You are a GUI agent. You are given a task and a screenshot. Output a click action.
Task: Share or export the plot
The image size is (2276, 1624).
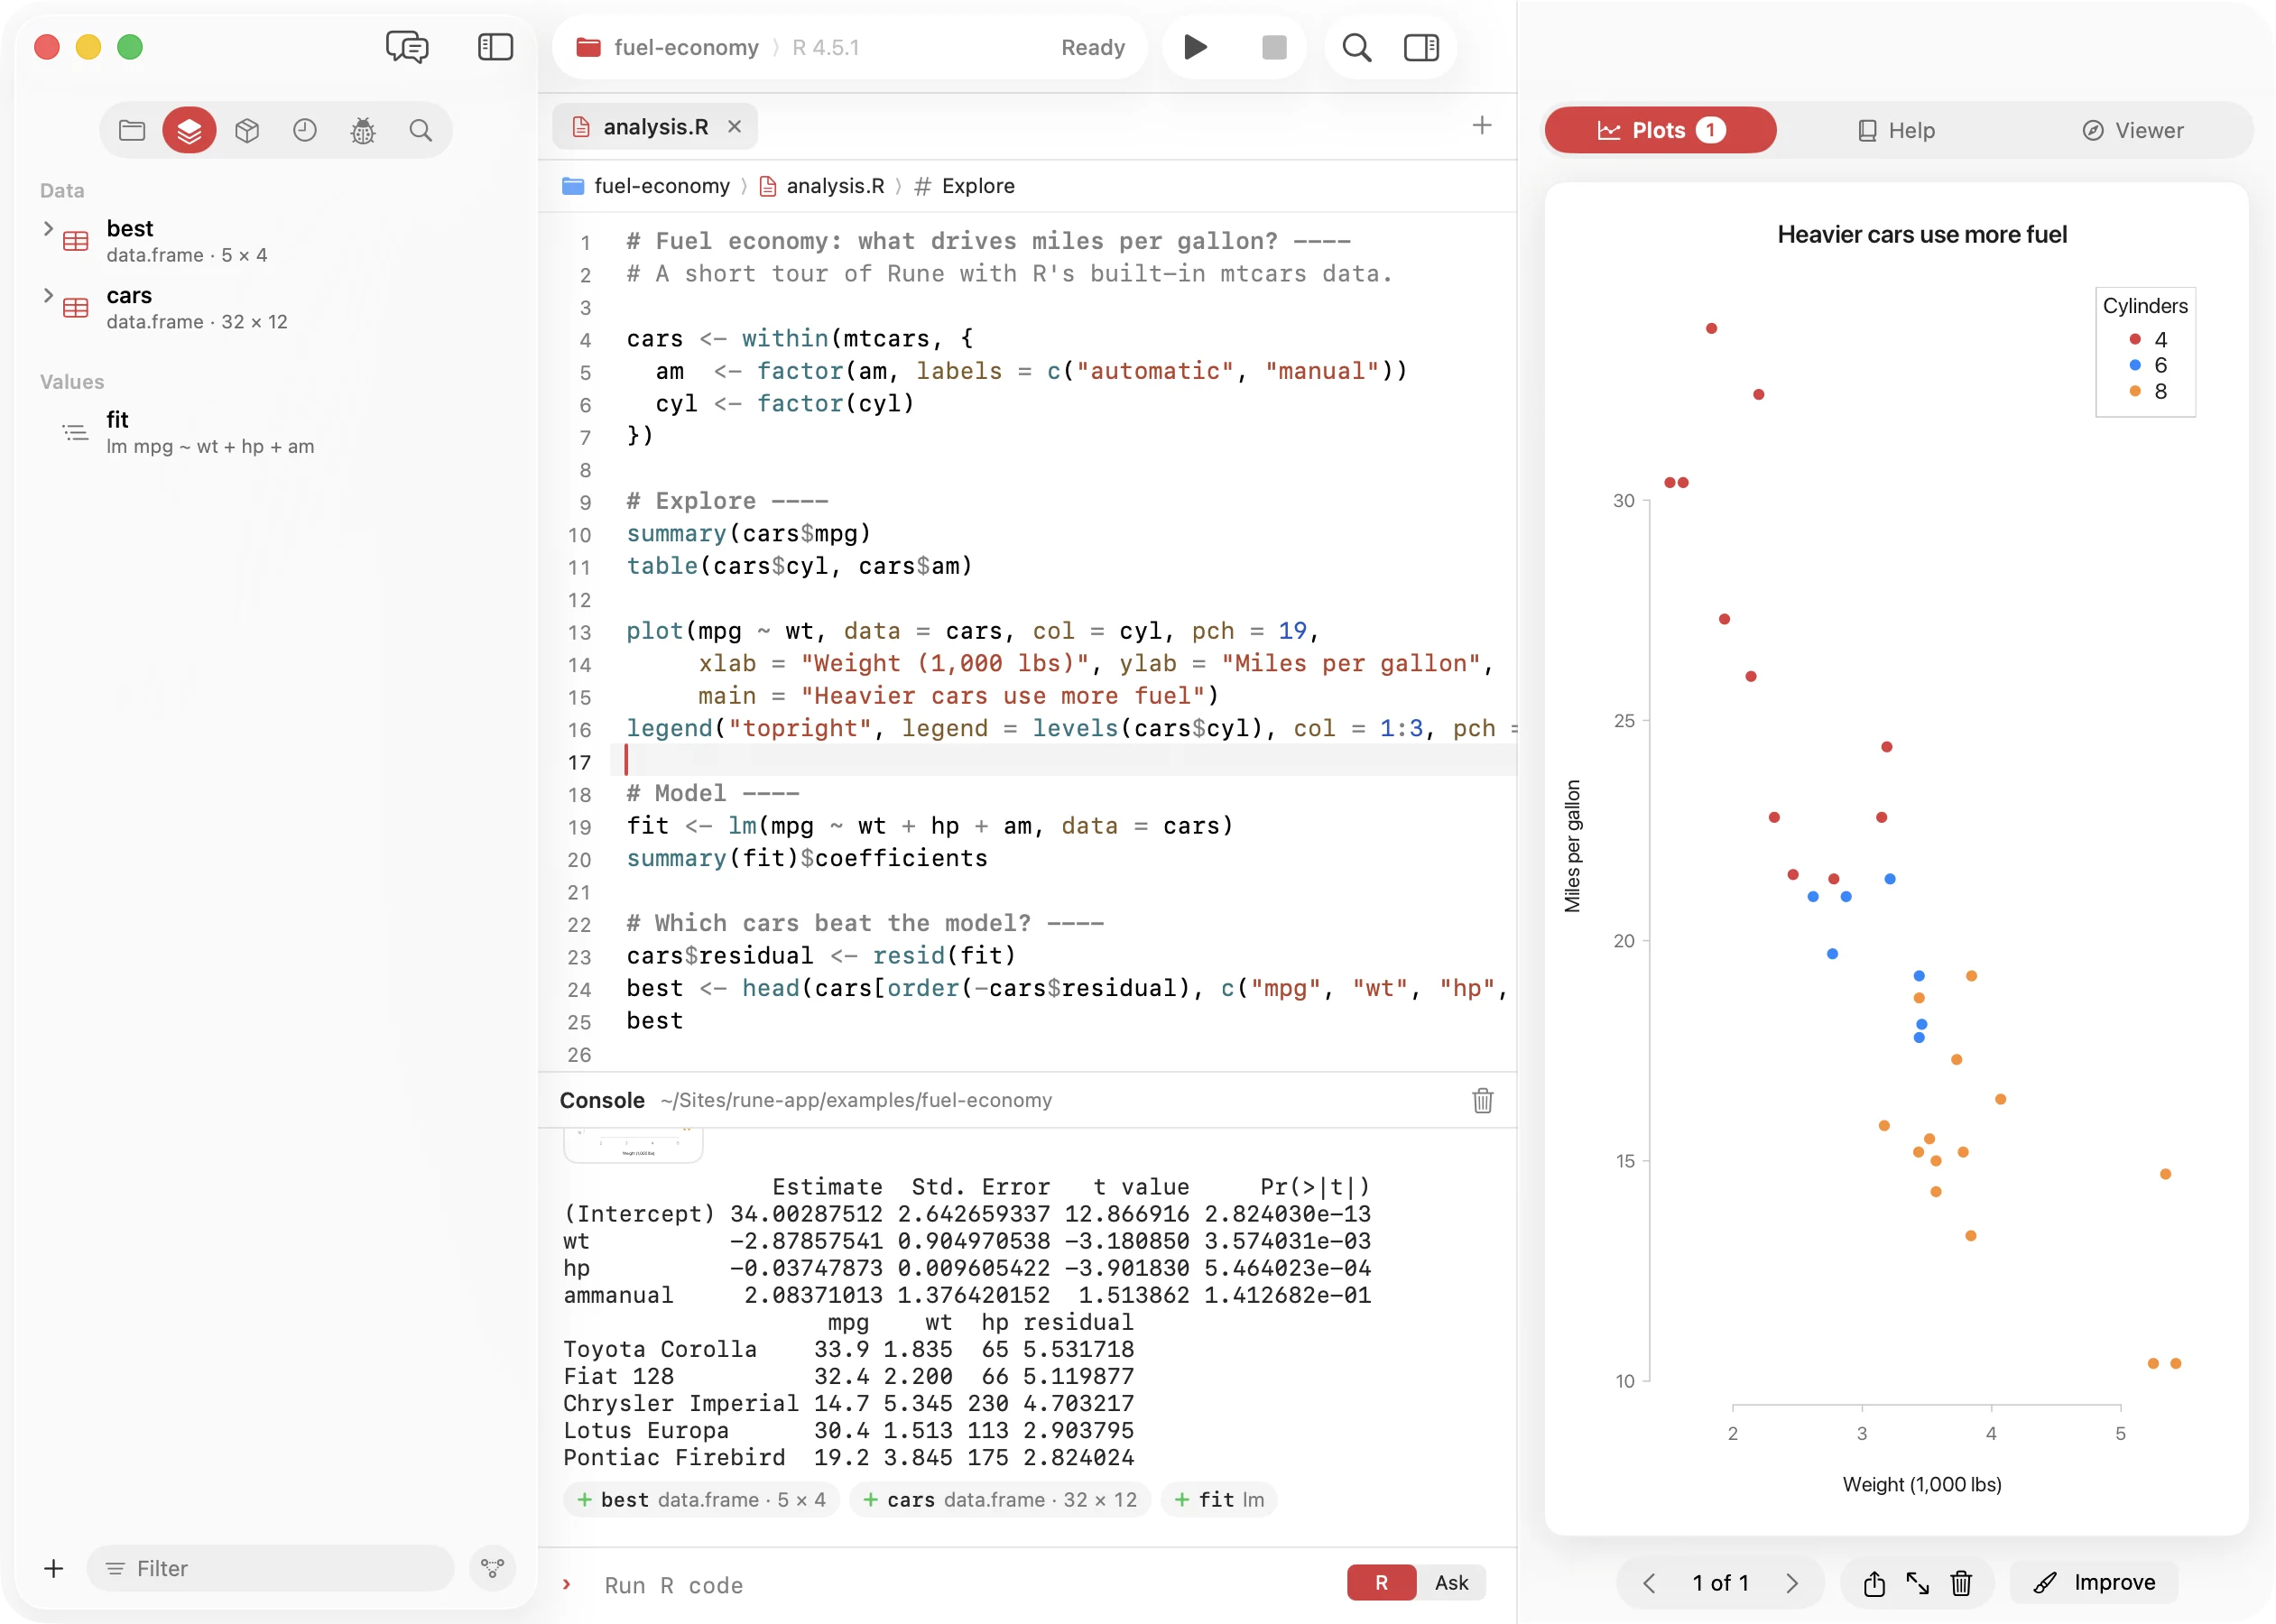1874,1583
